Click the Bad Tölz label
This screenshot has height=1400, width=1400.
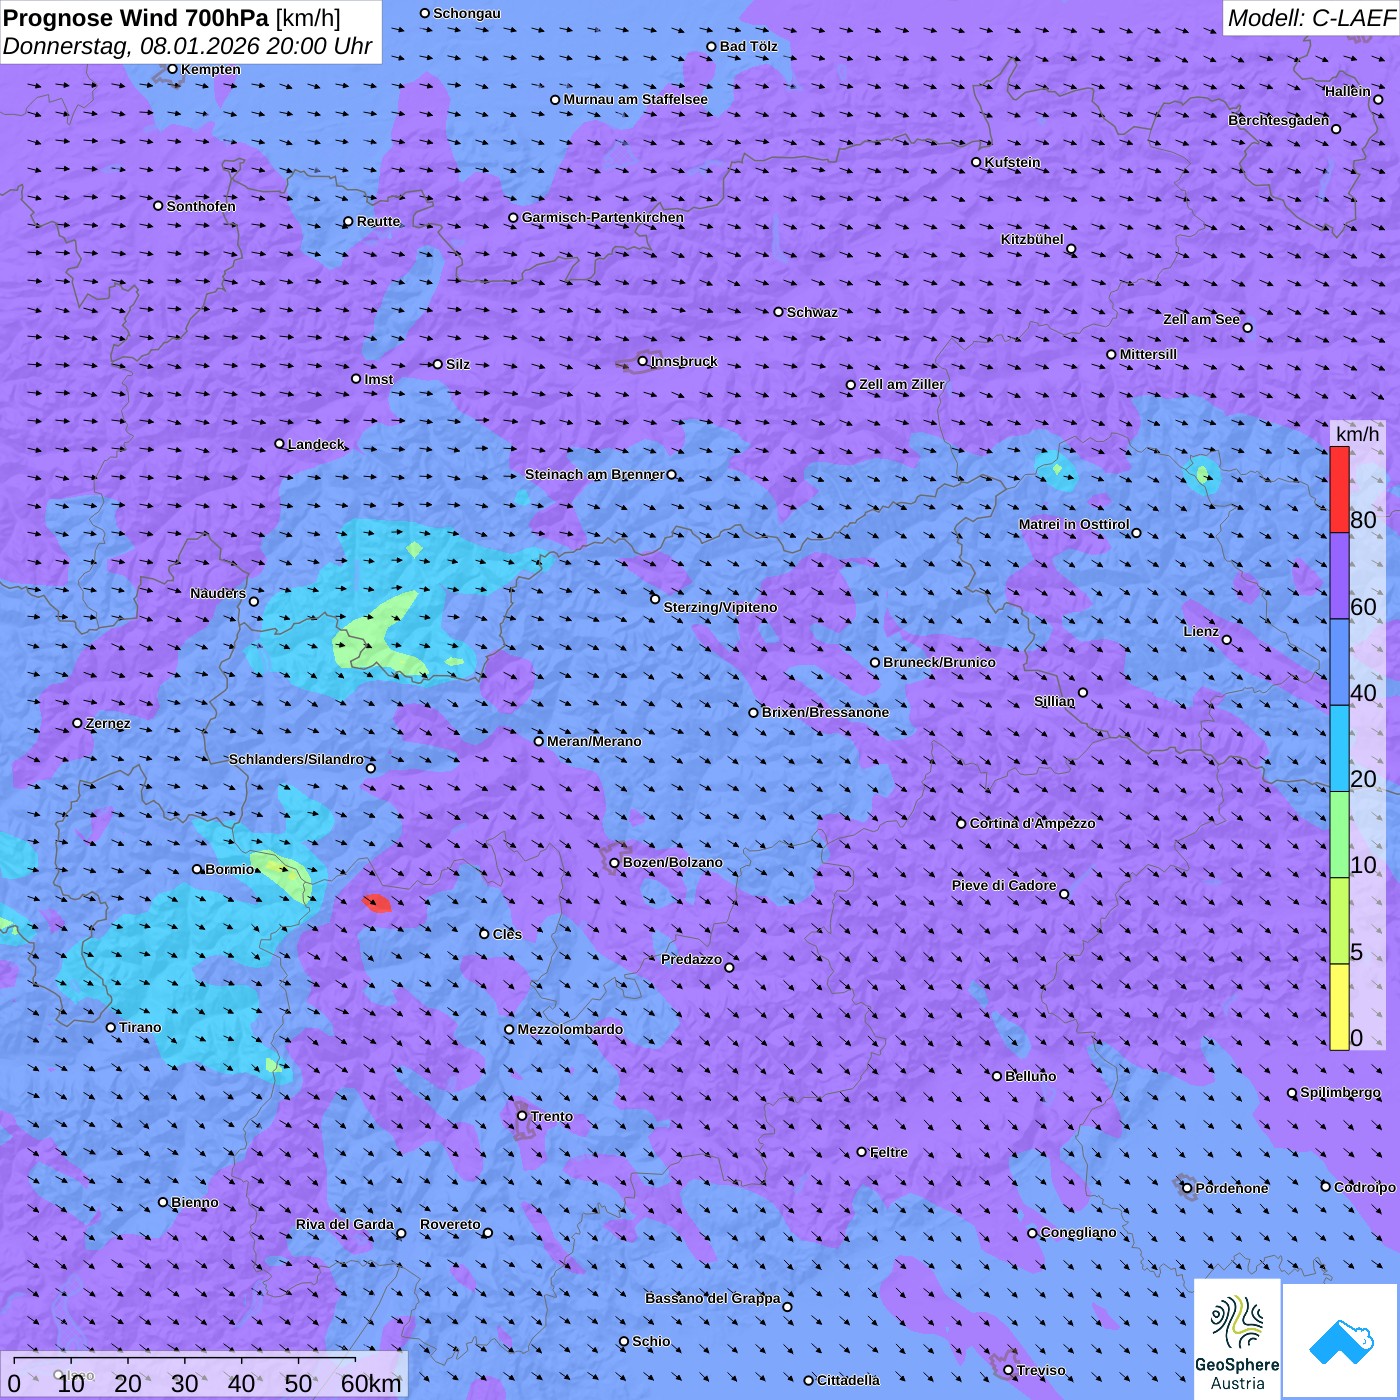748,46
